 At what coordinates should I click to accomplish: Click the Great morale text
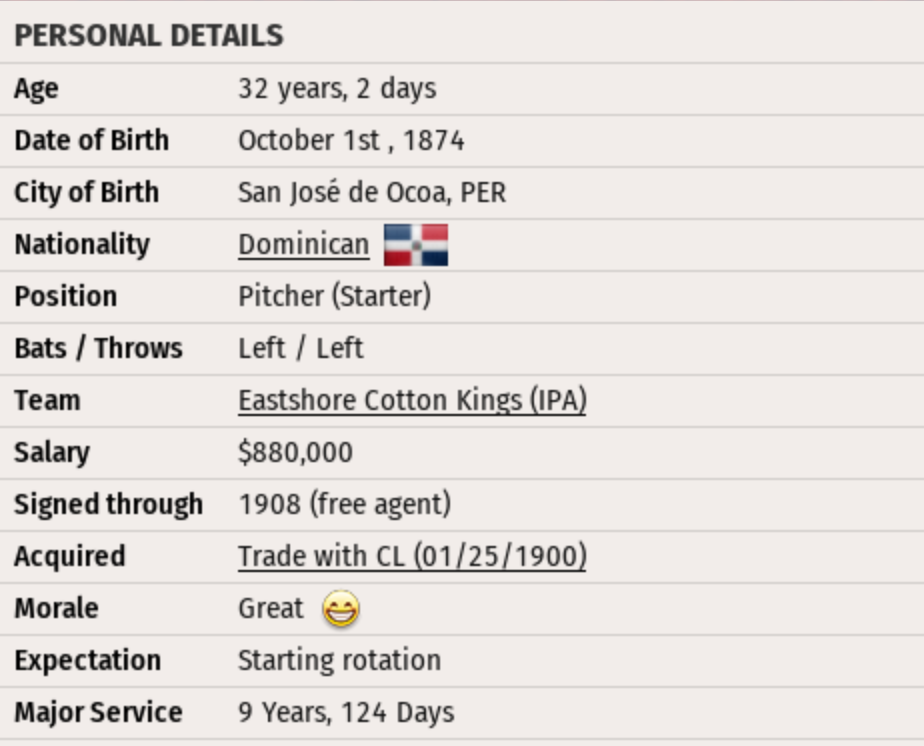pos(270,609)
